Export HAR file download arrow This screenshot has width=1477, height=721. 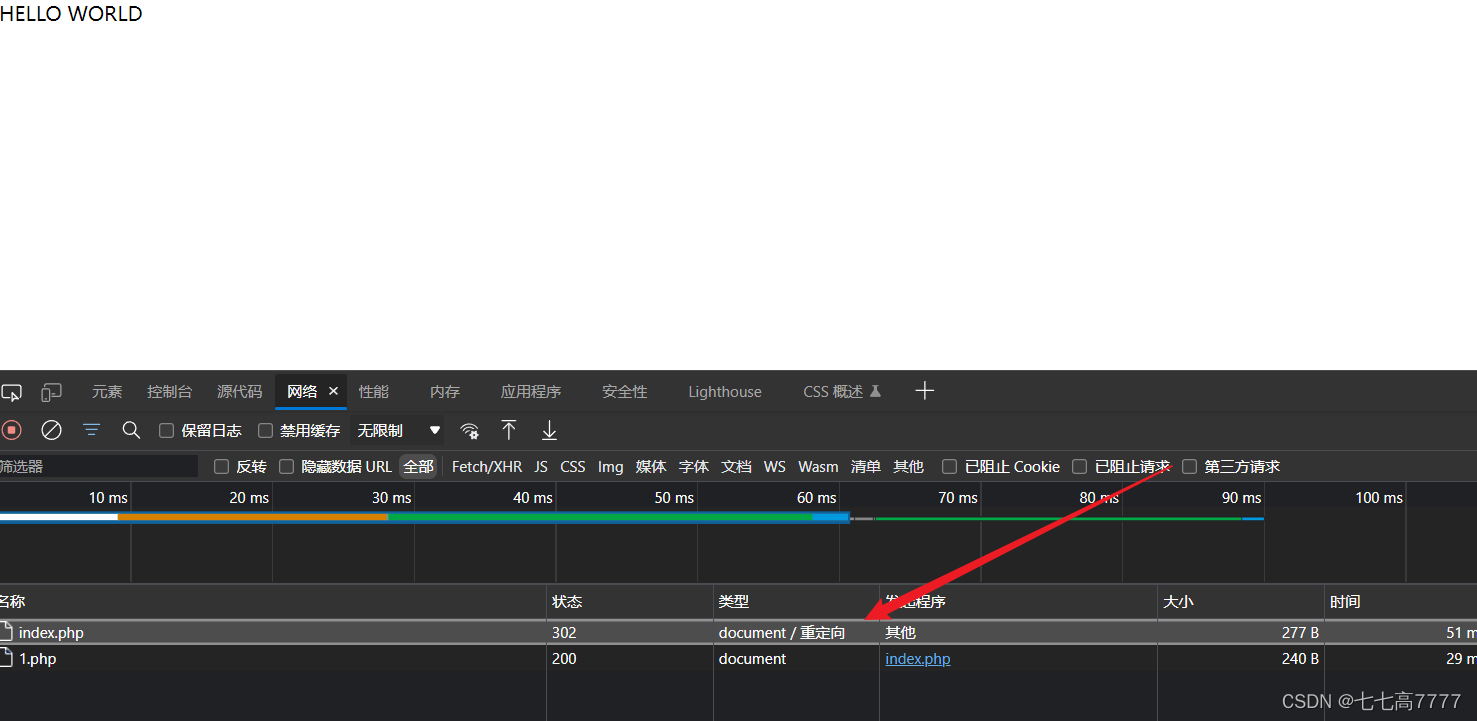[549, 430]
